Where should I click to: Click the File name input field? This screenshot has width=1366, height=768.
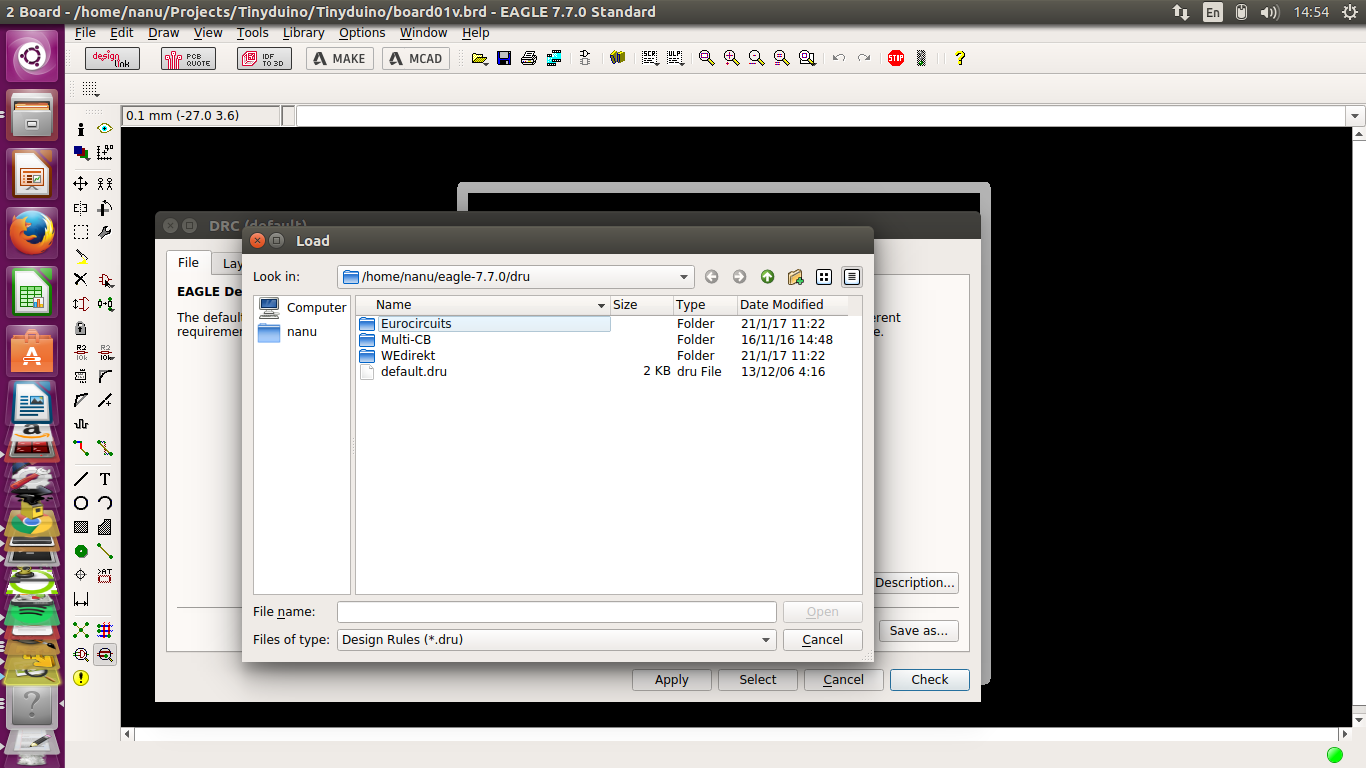[x=556, y=612]
